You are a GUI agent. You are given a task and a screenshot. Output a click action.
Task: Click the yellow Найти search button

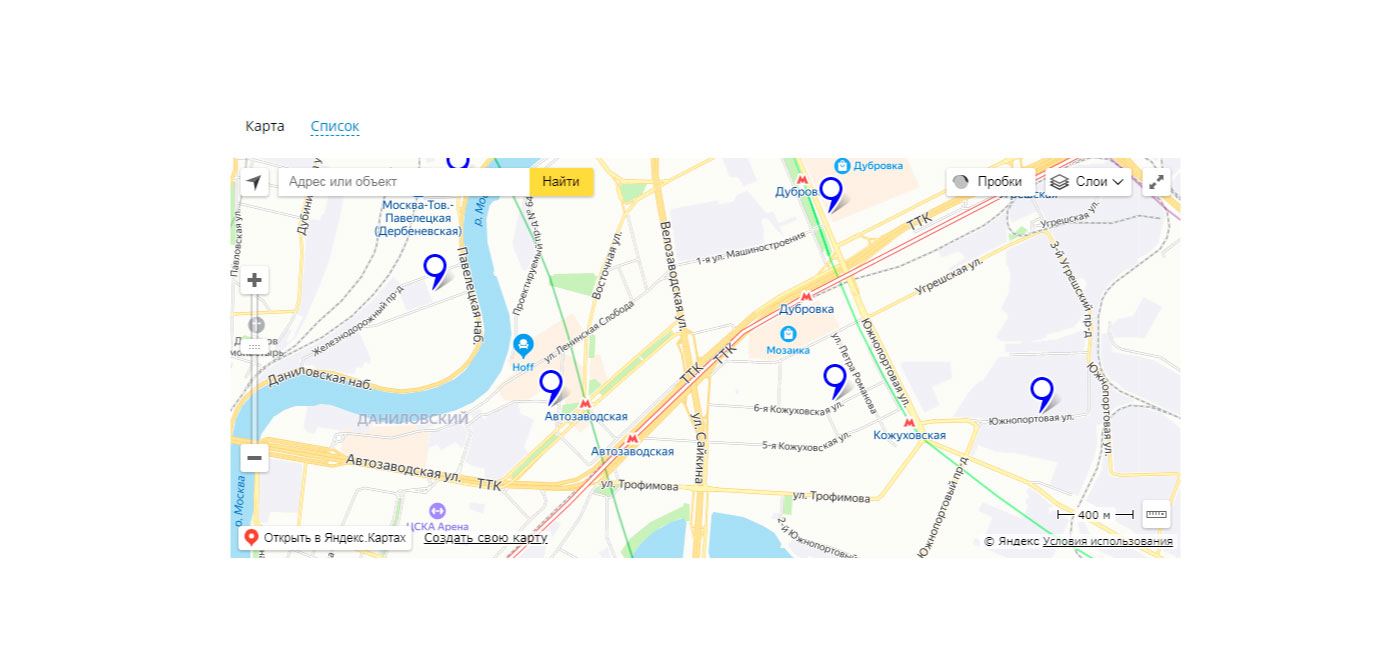pyautogui.click(x=561, y=182)
